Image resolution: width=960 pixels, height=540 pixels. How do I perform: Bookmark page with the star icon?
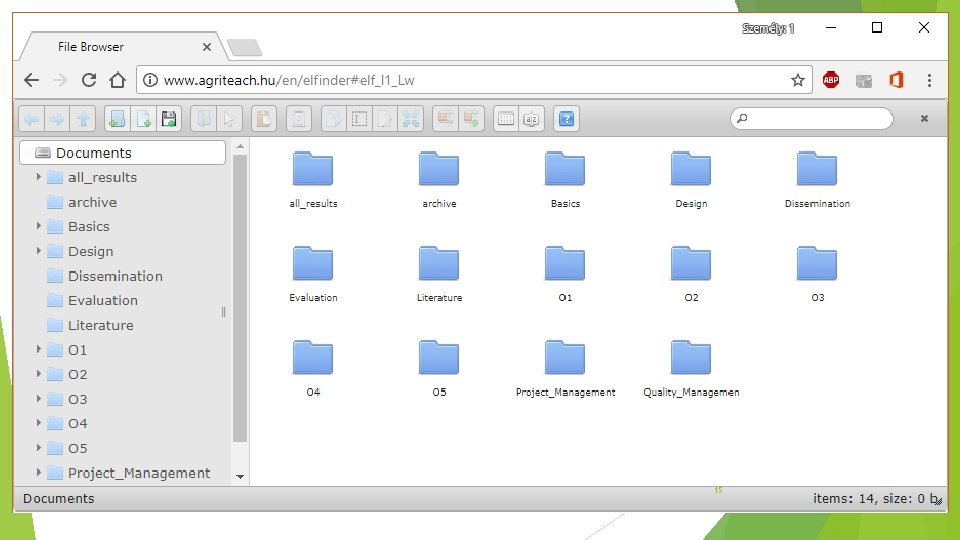pyautogui.click(x=797, y=80)
